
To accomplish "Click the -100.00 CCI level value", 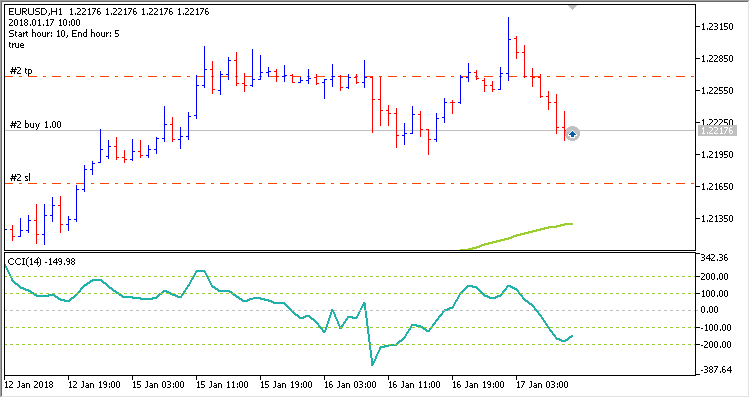I will click(x=716, y=328).
